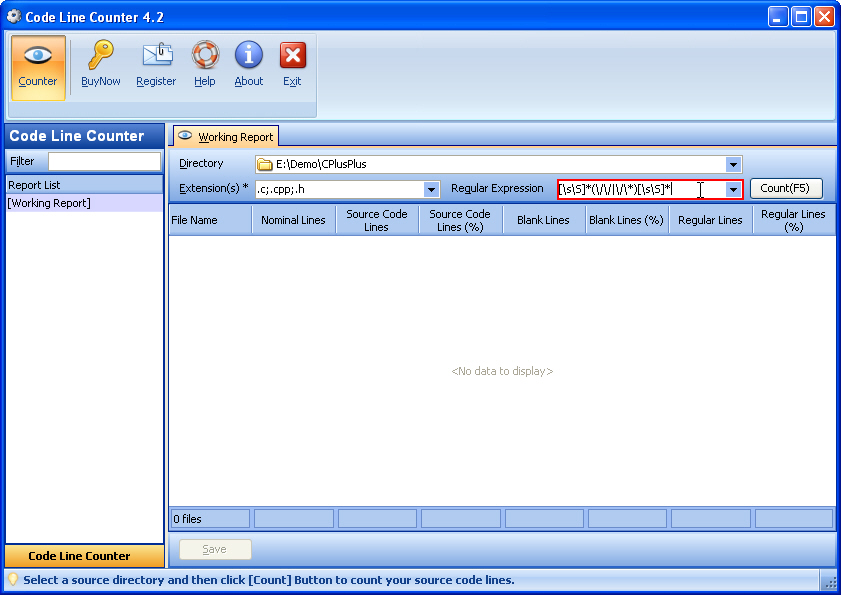The width and height of the screenshot is (841, 595).
Task: Click into the Filter text field
Action: coord(104,161)
